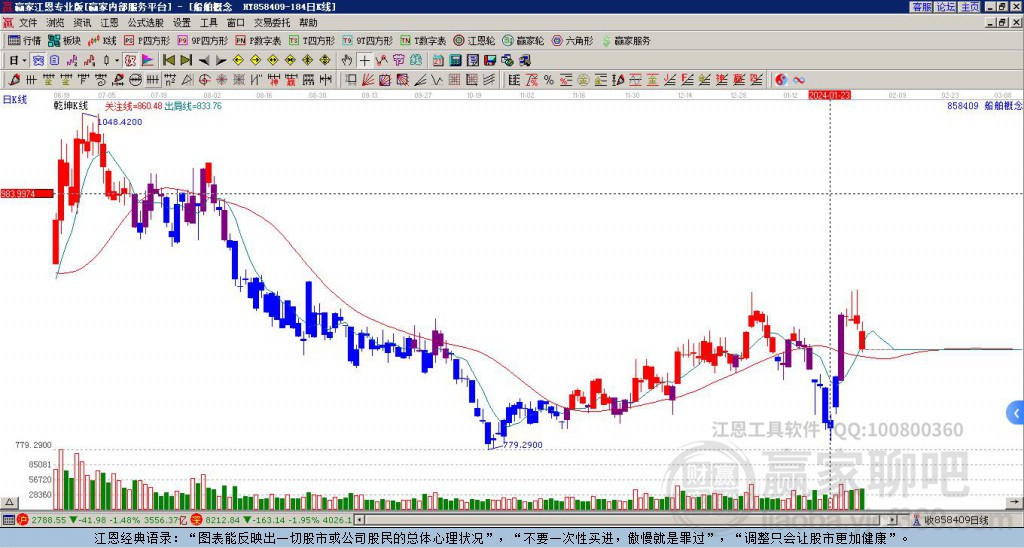Open the 六角形 hexagon tool
1024x548 pixels.
click(572, 40)
